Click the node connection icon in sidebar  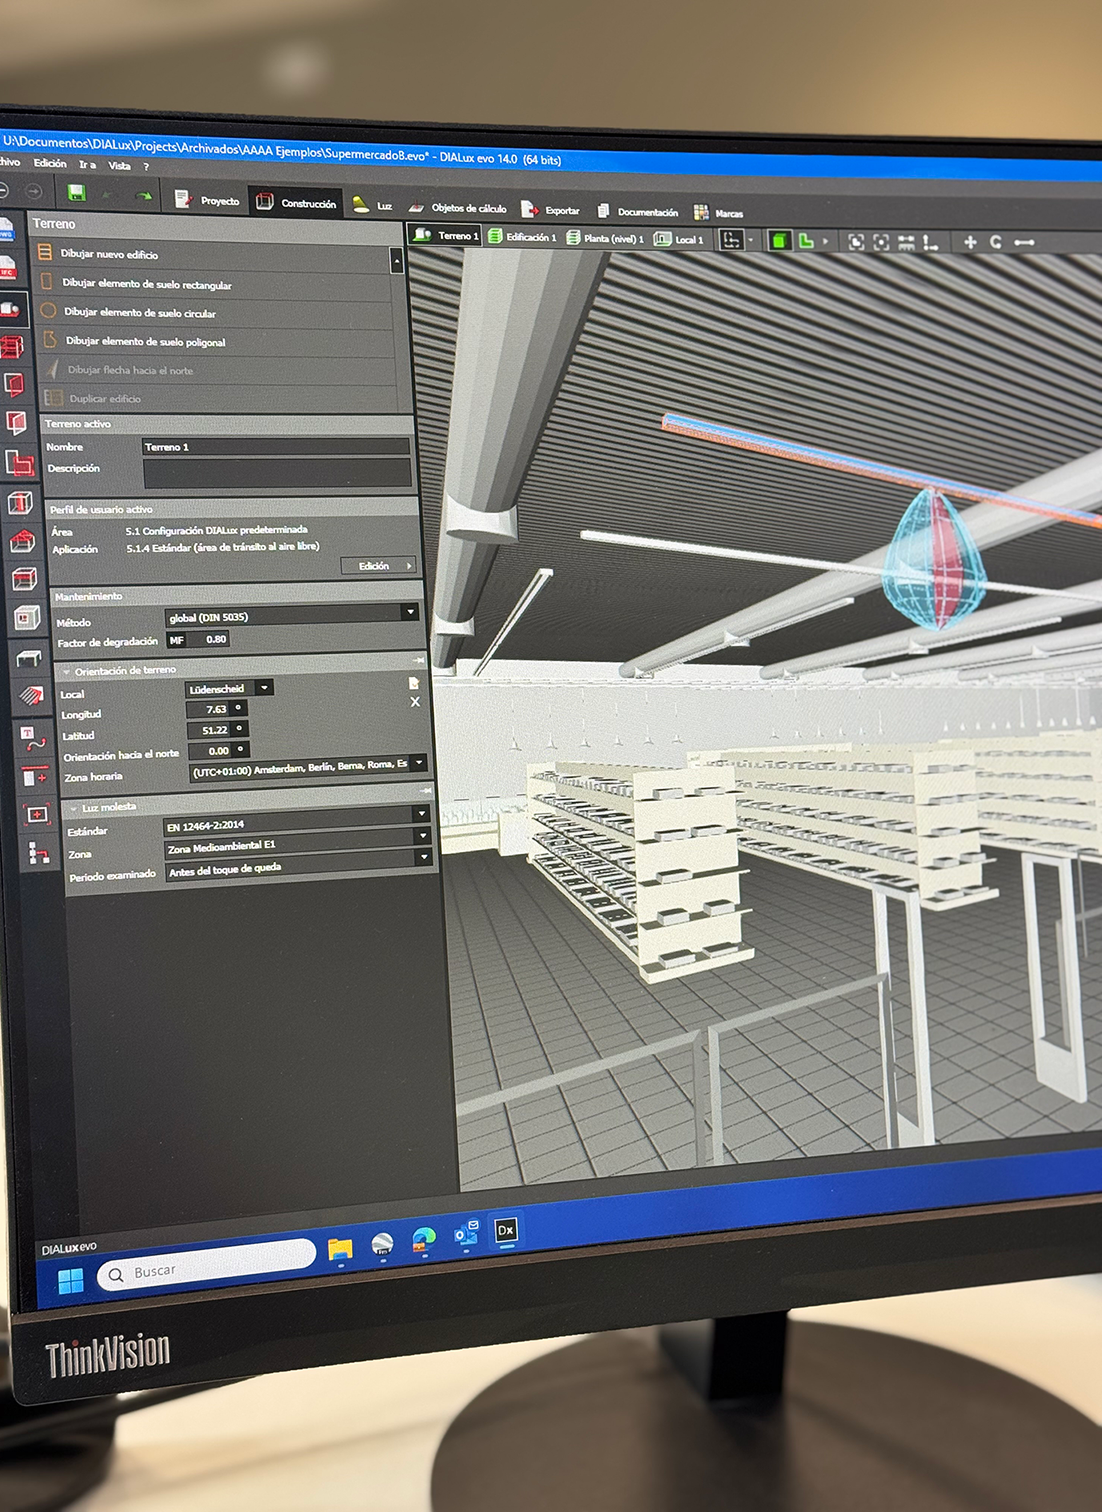[x=38, y=853]
